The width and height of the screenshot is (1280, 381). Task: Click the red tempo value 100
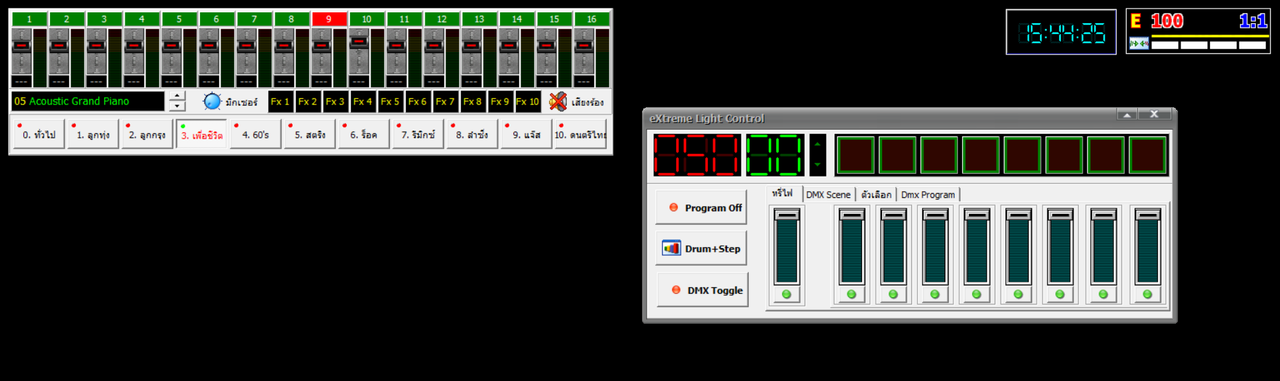[x=1167, y=21]
